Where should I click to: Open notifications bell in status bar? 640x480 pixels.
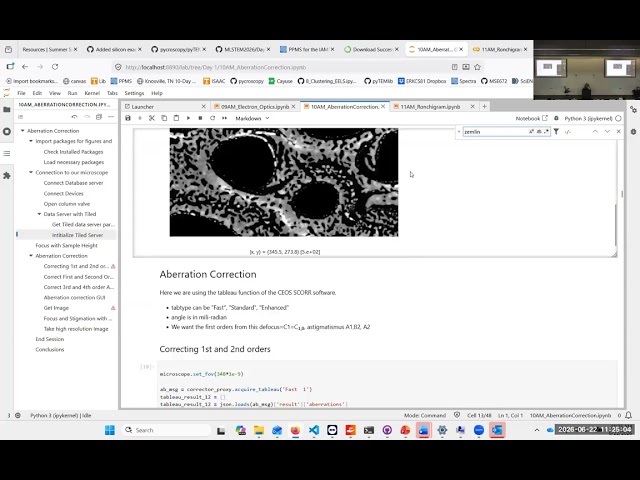click(629, 415)
